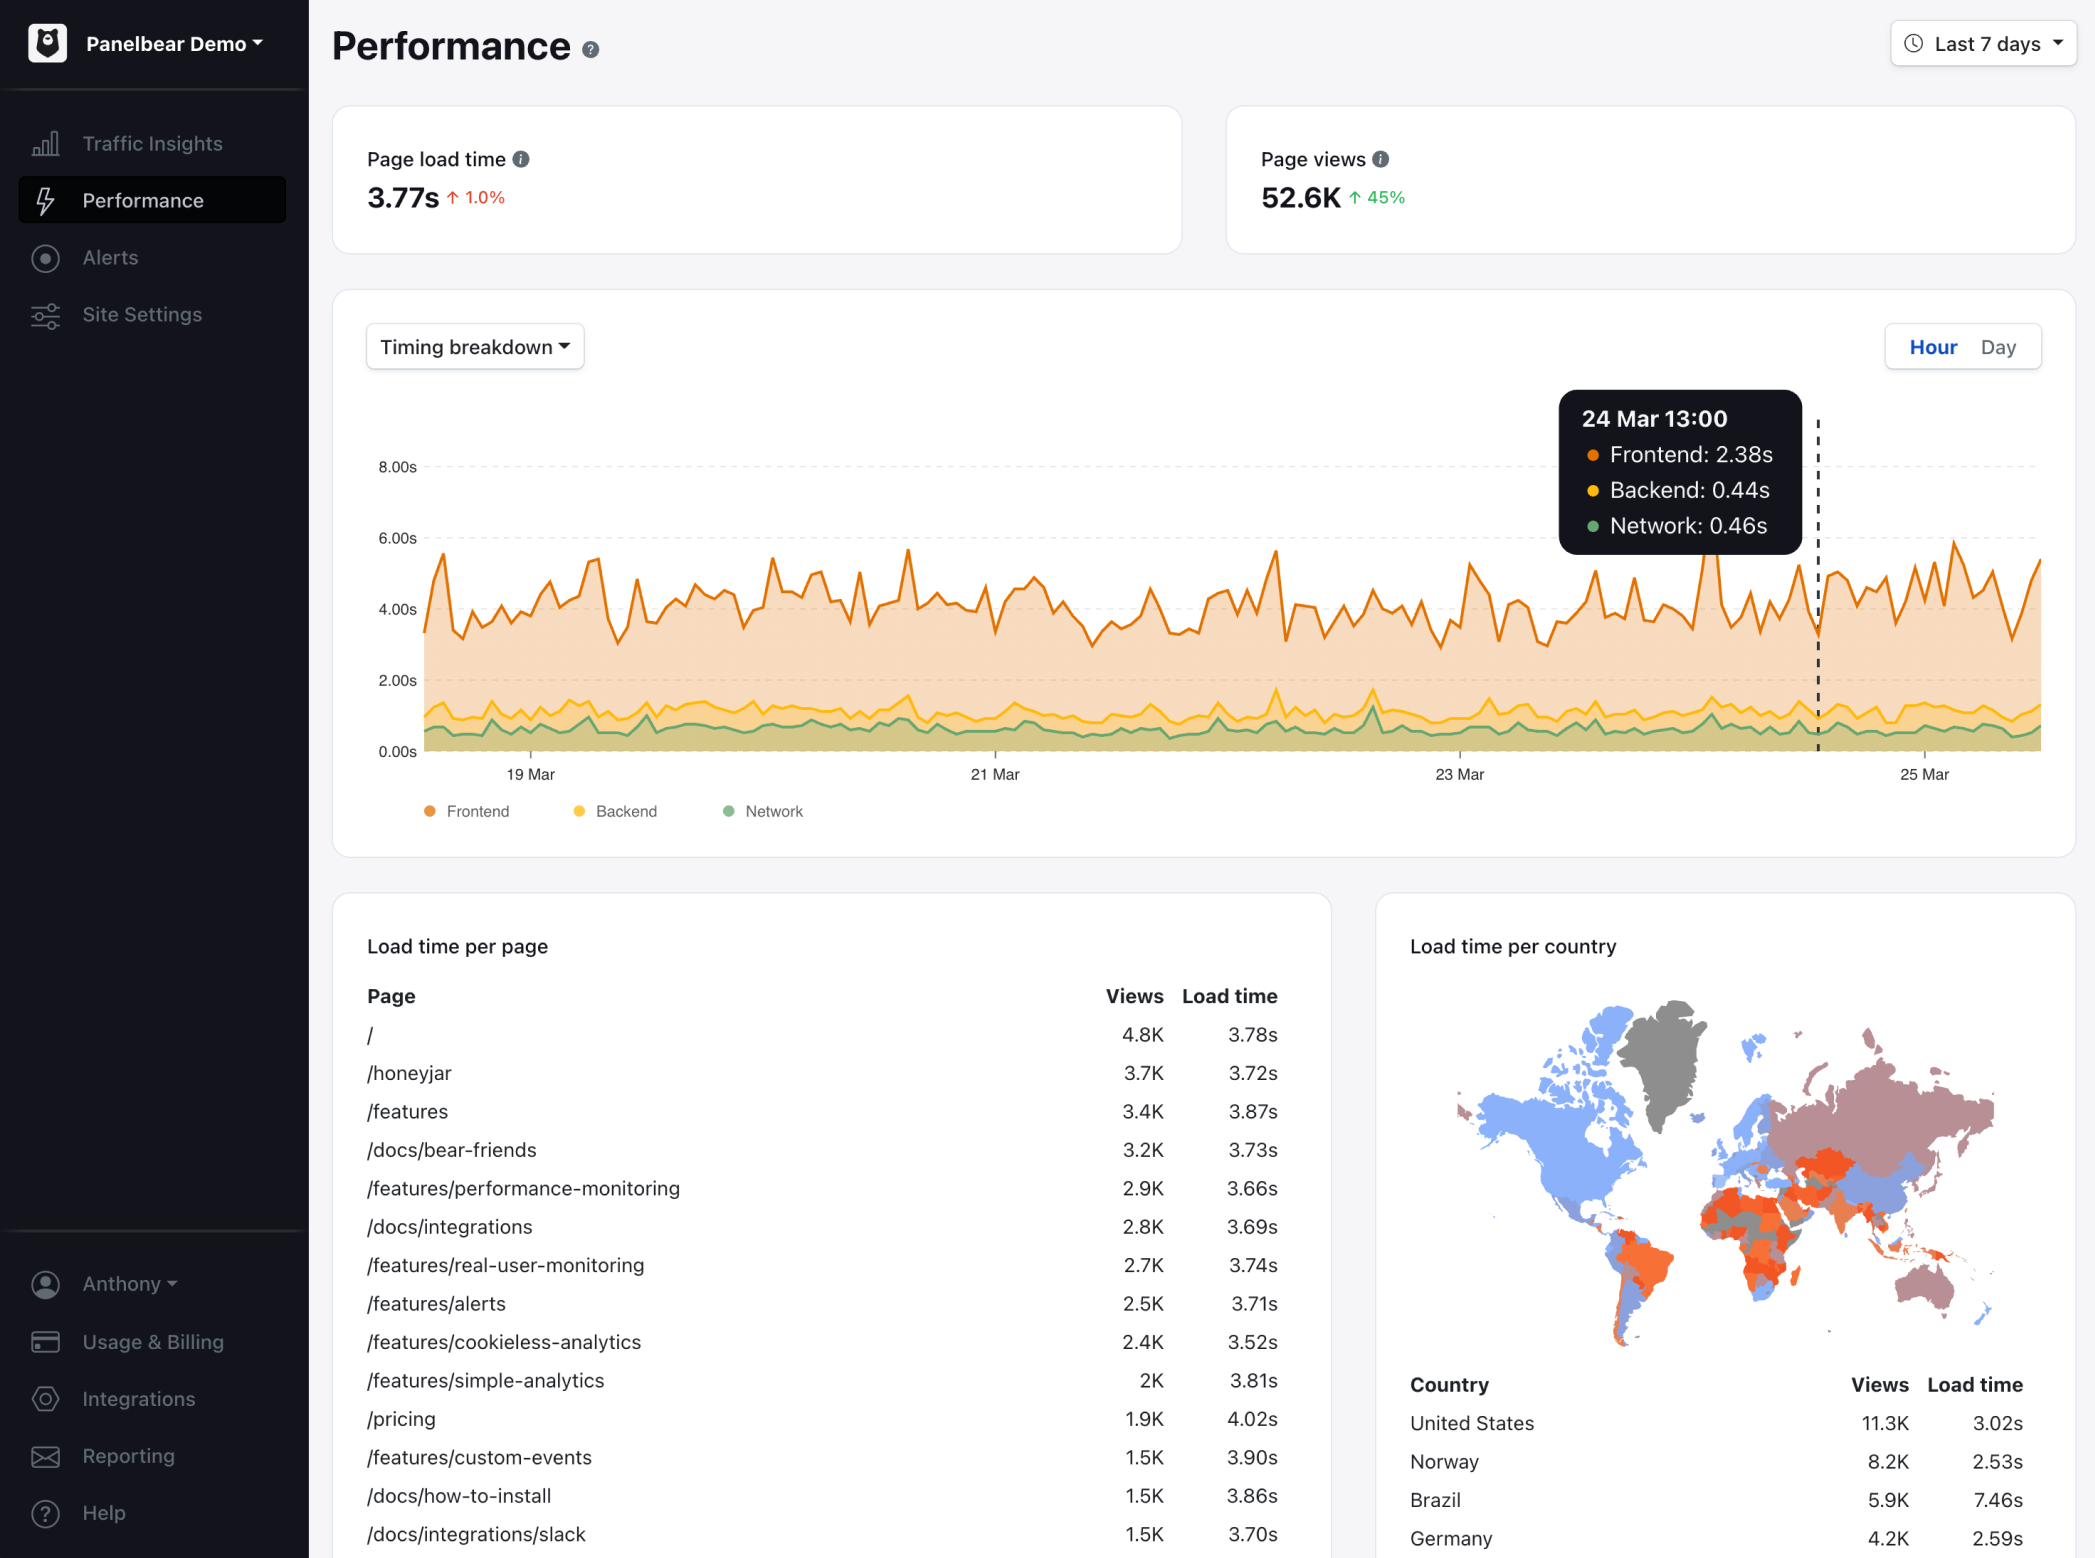
Task: Click the Alerts target icon in sidebar
Action: [x=46, y=258]
